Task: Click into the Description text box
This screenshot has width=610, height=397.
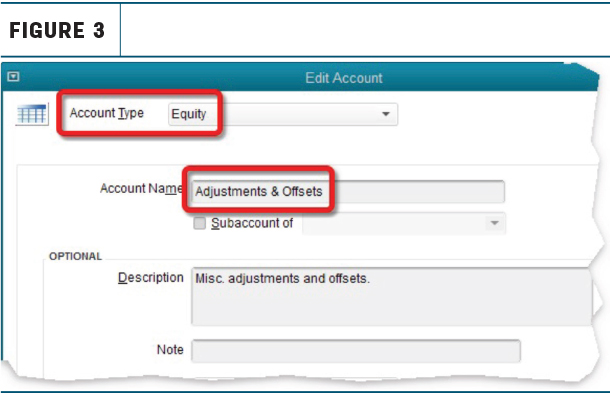Action: pyautogui.click(x=392, y=296)
